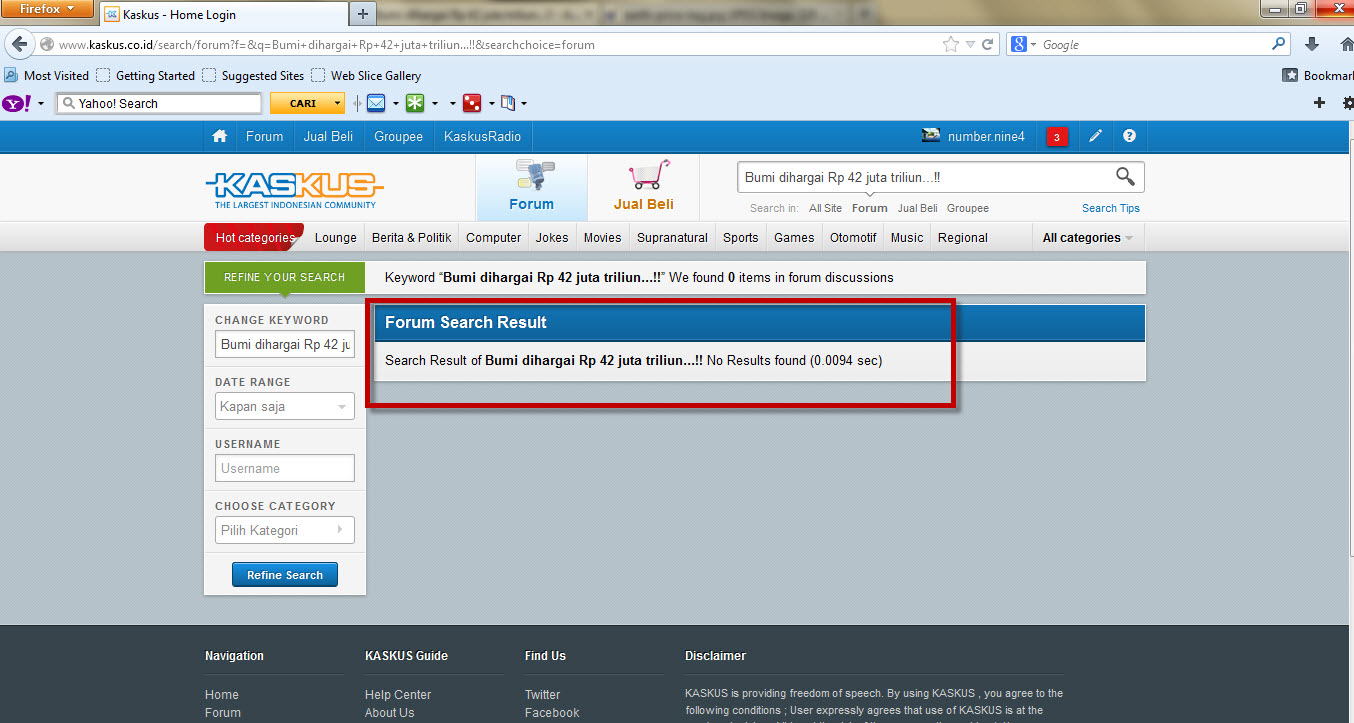
Task: Open the Pilih Kategori category dropdown
Action: [285, 530]
